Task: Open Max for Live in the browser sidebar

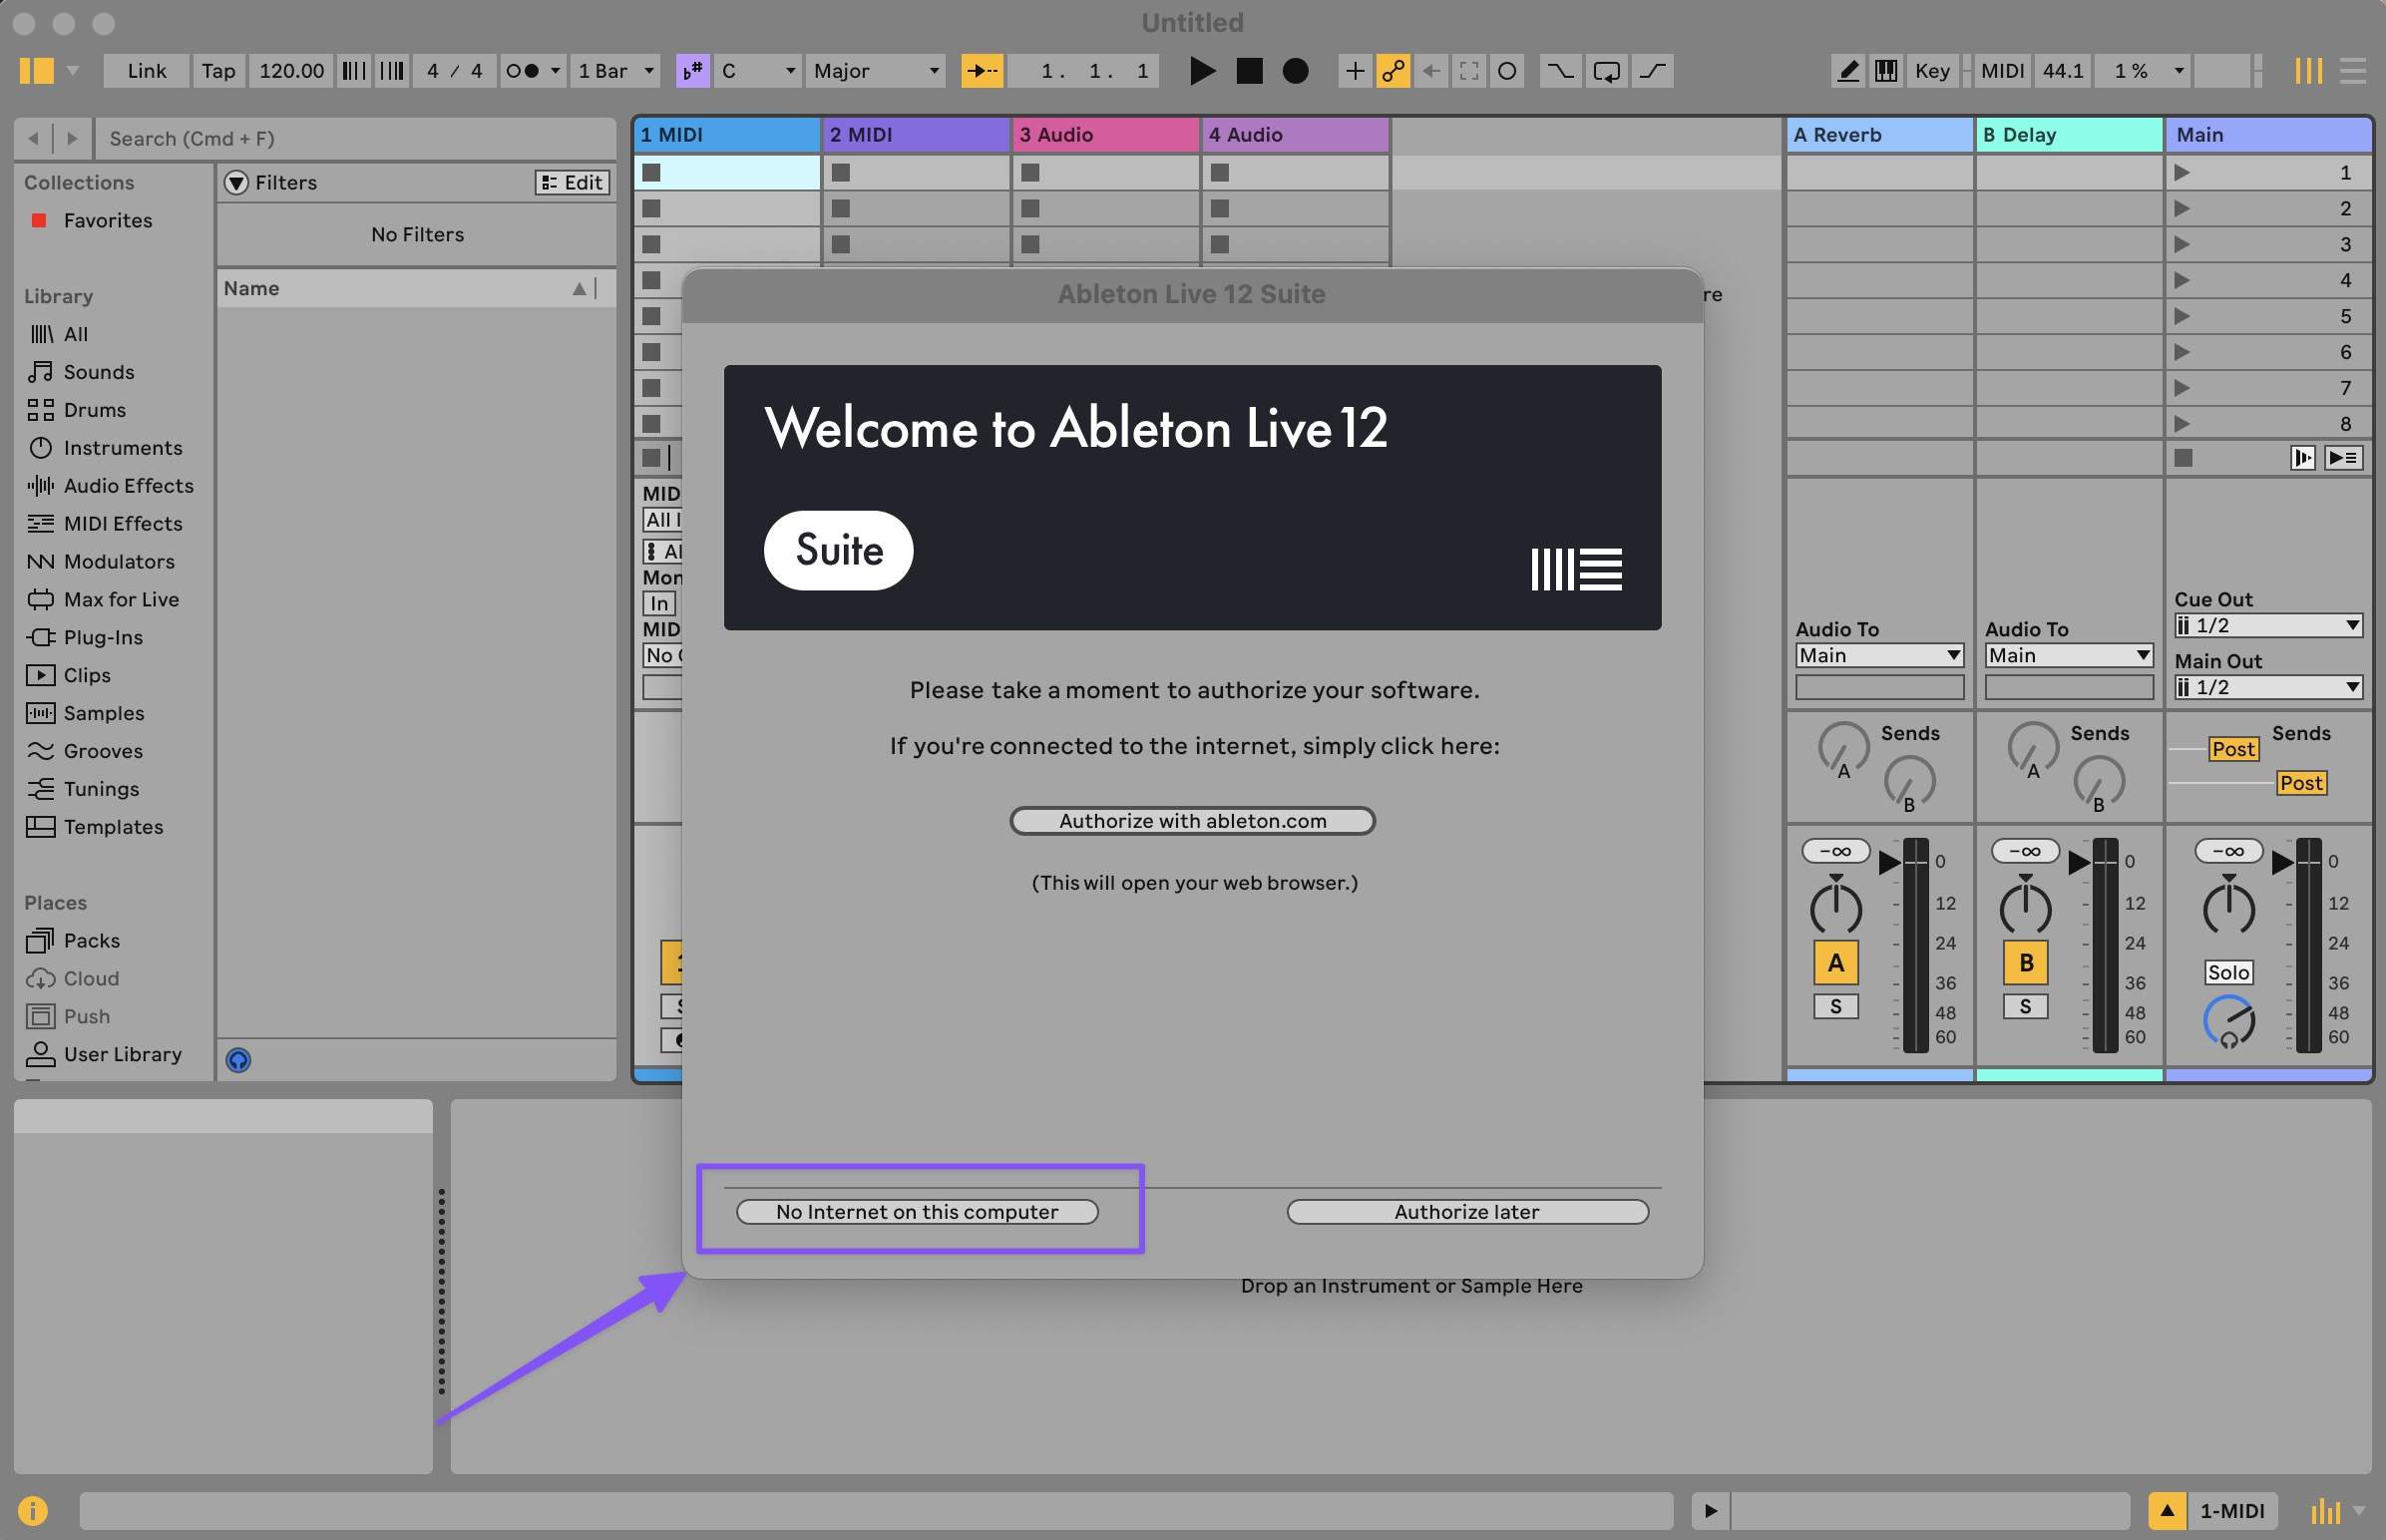Action: 117,599
